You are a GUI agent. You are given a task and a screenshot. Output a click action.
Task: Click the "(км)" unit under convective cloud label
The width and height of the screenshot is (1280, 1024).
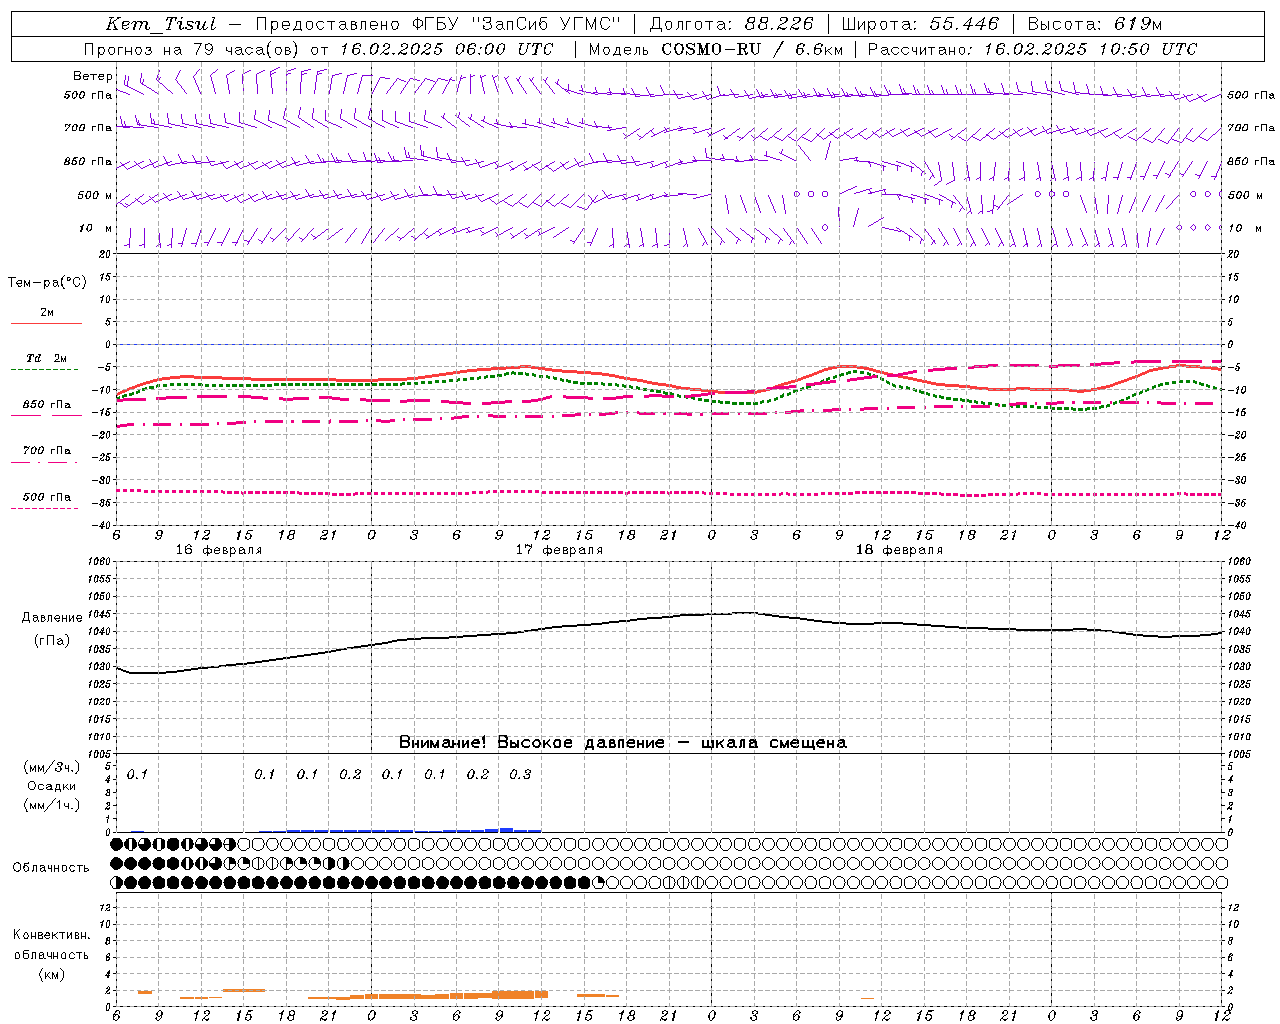52,973
